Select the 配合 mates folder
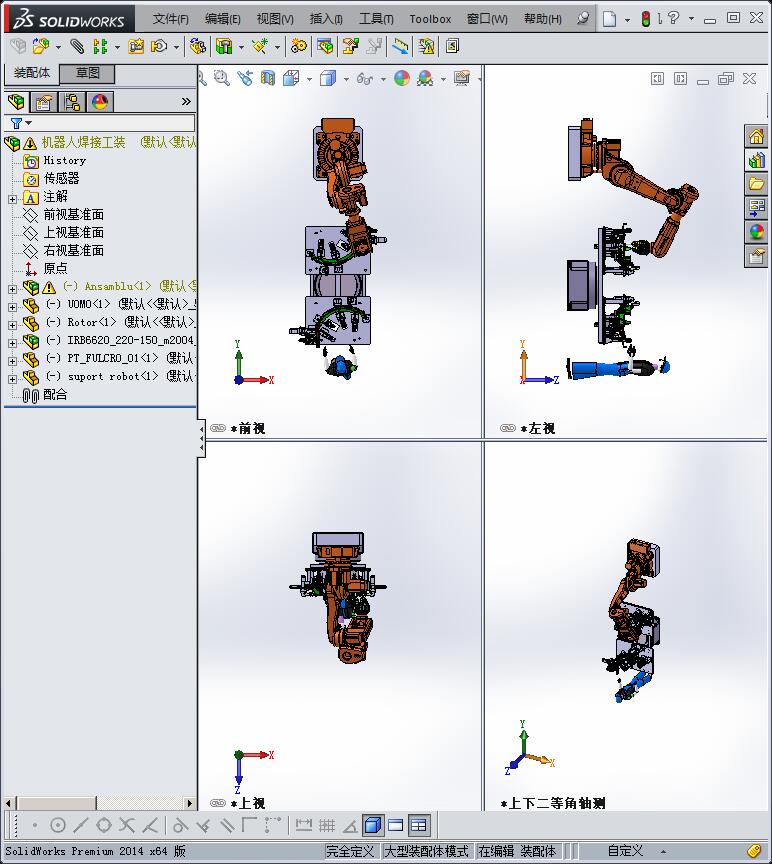This screenshot has height=864, width=772. click(55, 395)
